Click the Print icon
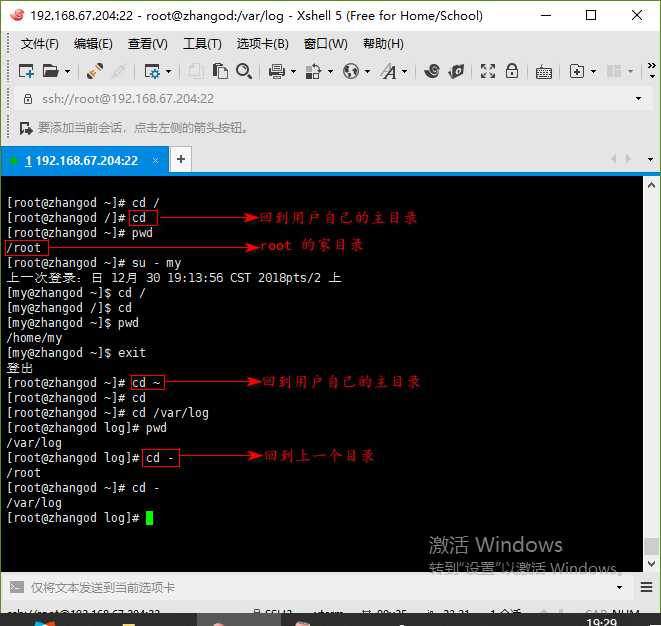Viewport: 661px width, 626px height. point(277,72)
